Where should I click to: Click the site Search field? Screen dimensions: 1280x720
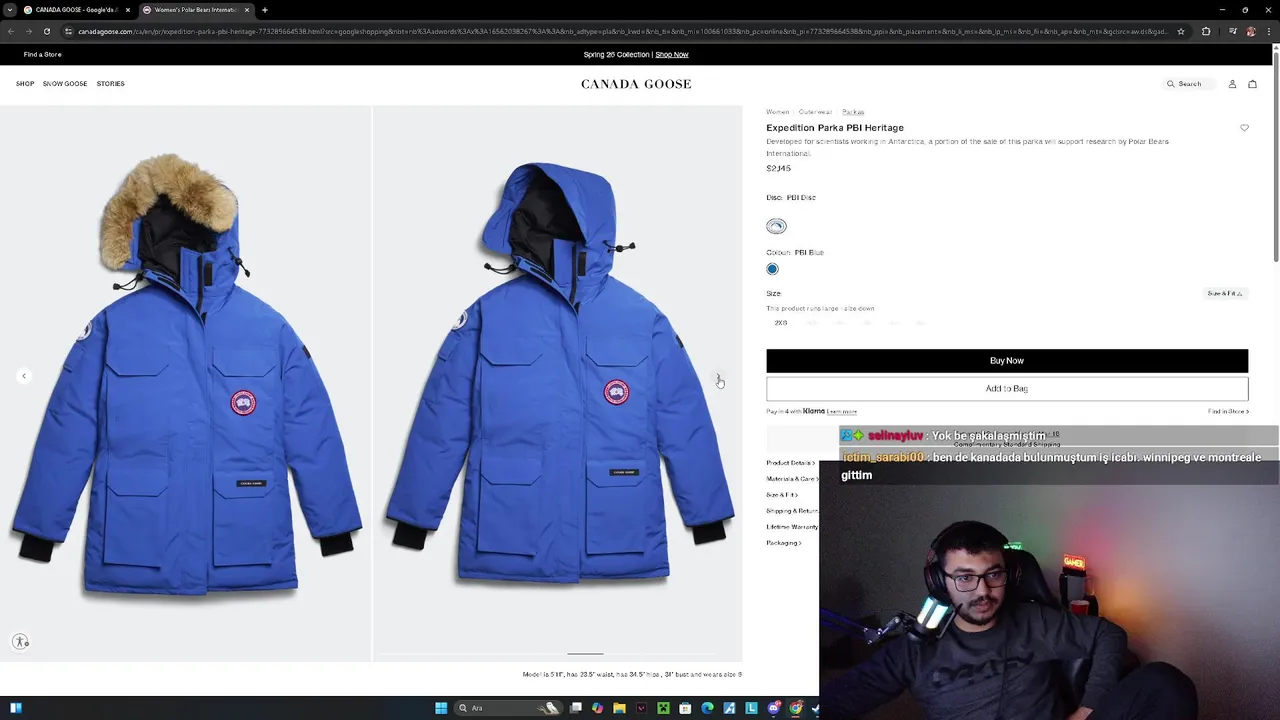[x=1190, y=84]
